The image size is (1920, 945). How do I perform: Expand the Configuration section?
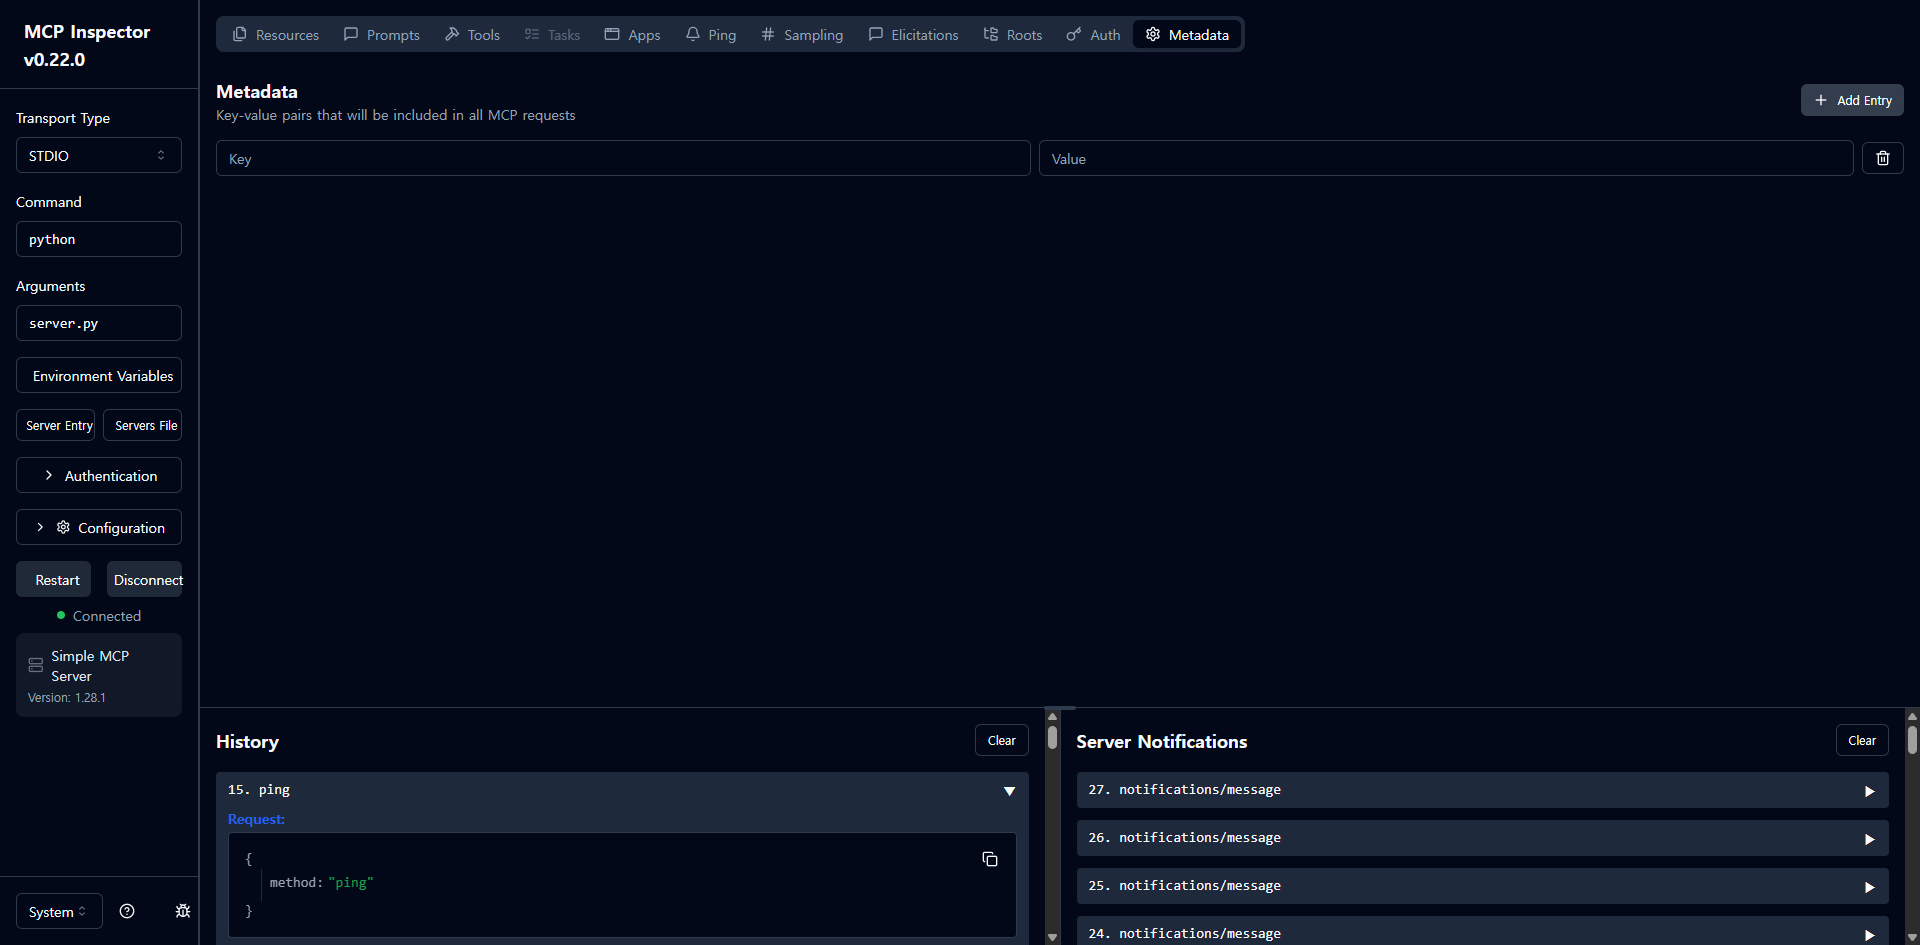(x=98, y=527)
